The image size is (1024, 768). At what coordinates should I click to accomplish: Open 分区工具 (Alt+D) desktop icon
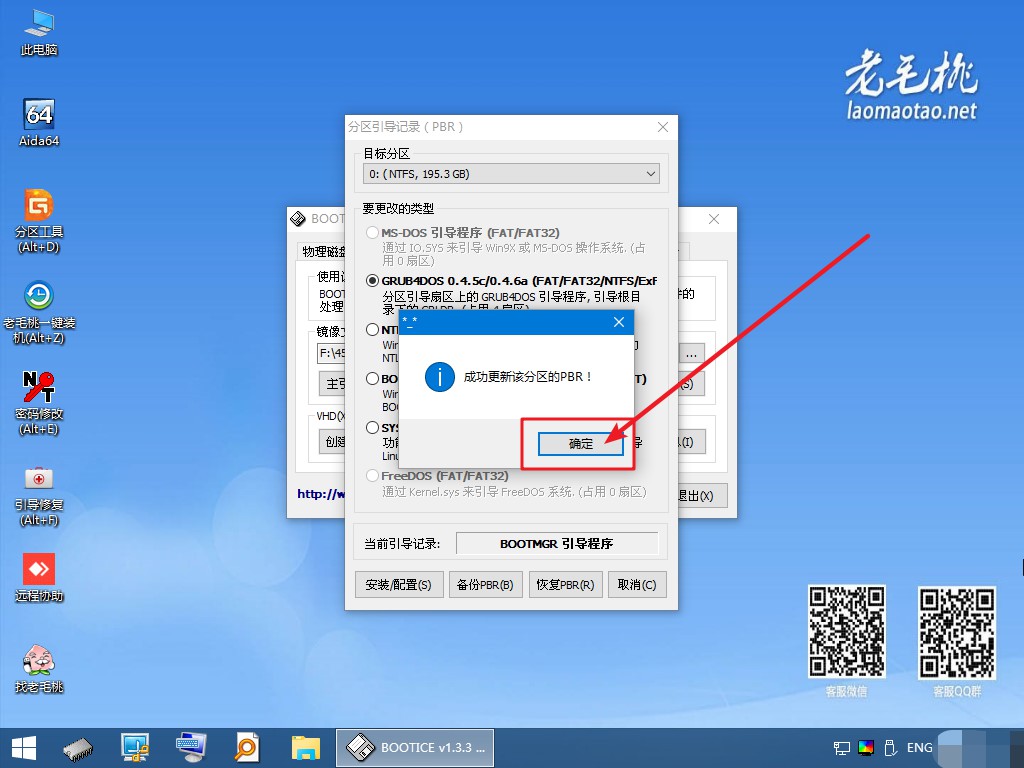pyautogui.click(x=39, y=221)
